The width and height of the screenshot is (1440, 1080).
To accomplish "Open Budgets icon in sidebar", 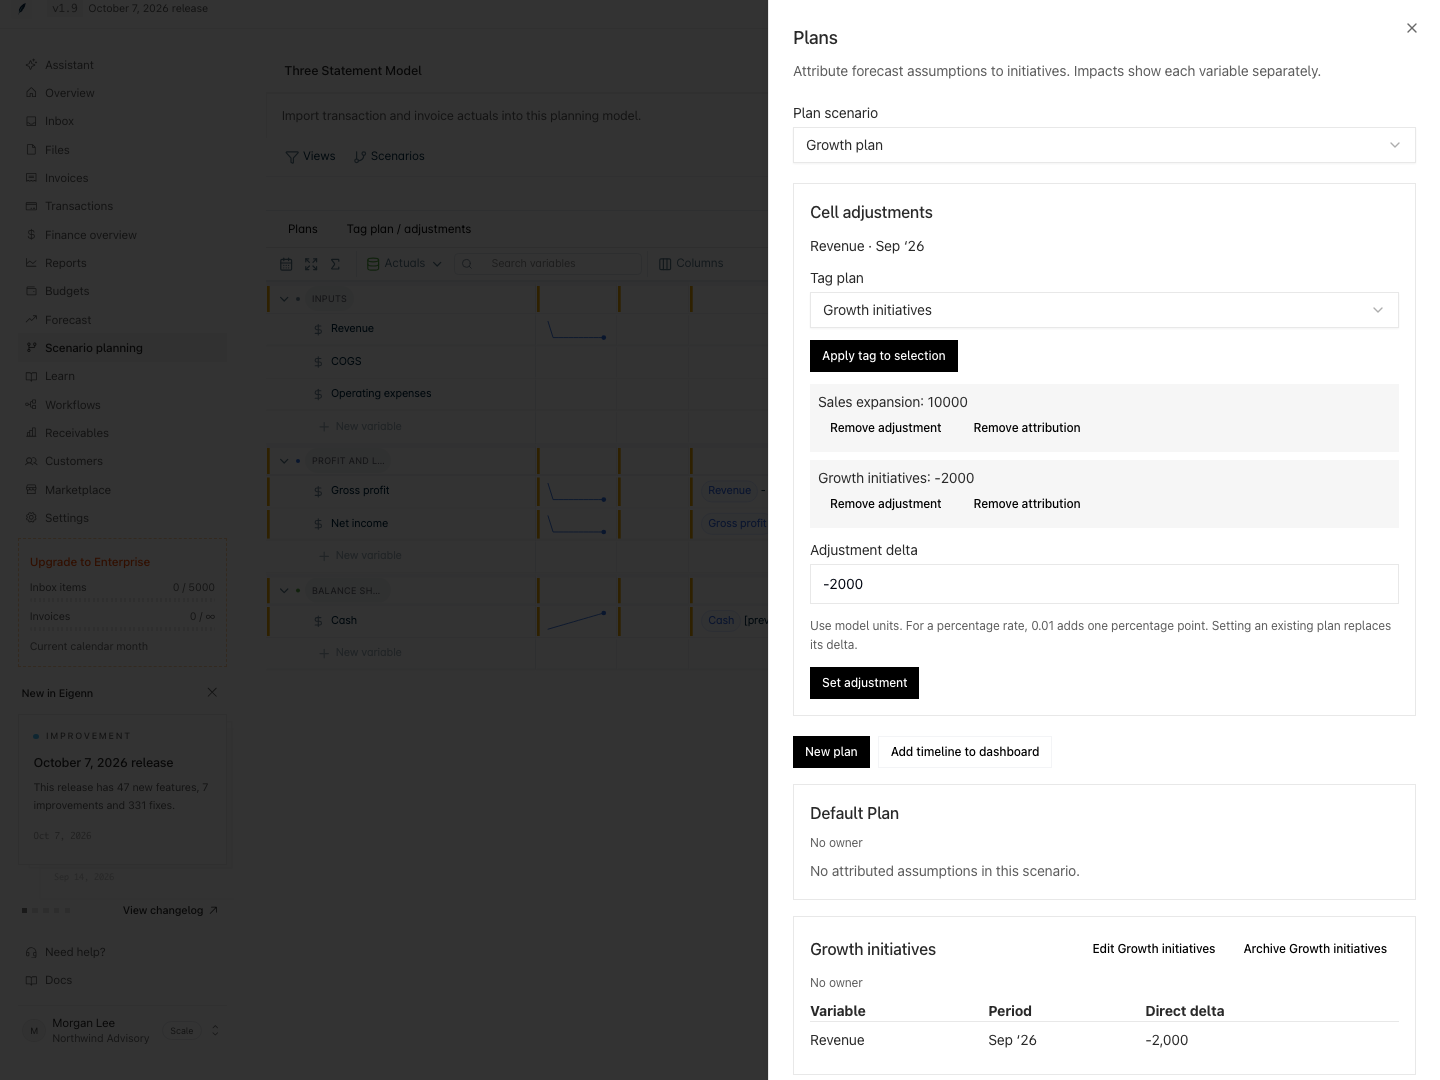I will [31, 291].
